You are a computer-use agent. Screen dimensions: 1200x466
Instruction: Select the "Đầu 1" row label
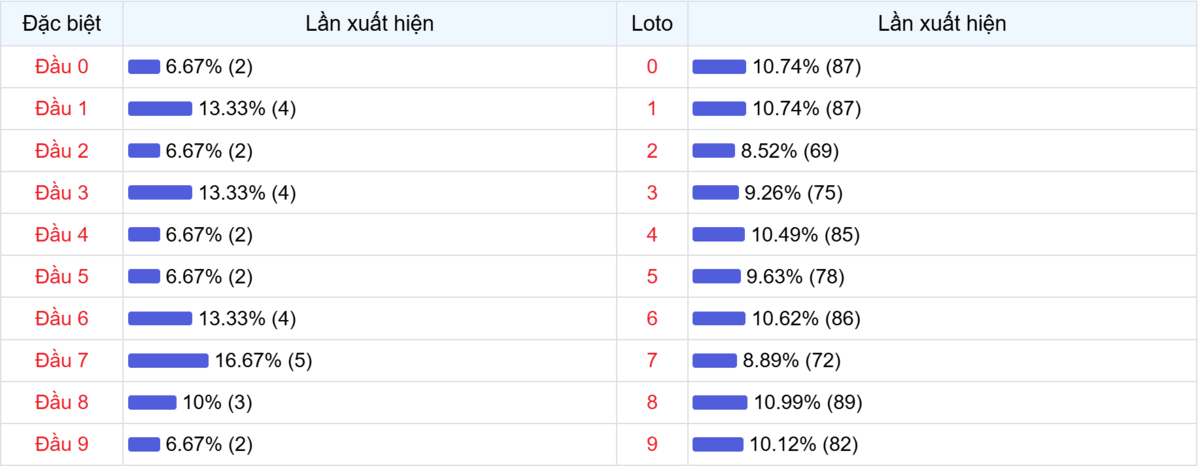click(62, 109)
